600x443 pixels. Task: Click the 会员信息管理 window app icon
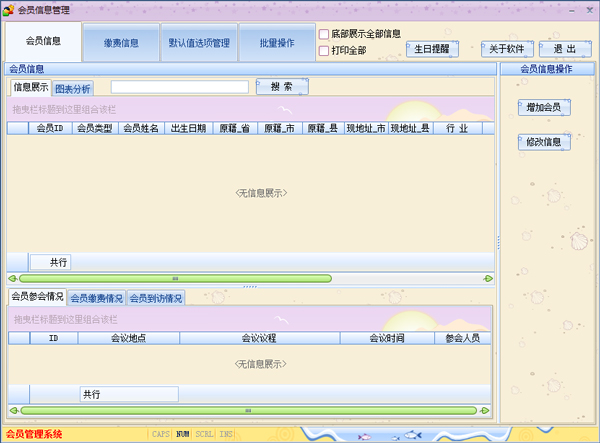pos(8,10)
